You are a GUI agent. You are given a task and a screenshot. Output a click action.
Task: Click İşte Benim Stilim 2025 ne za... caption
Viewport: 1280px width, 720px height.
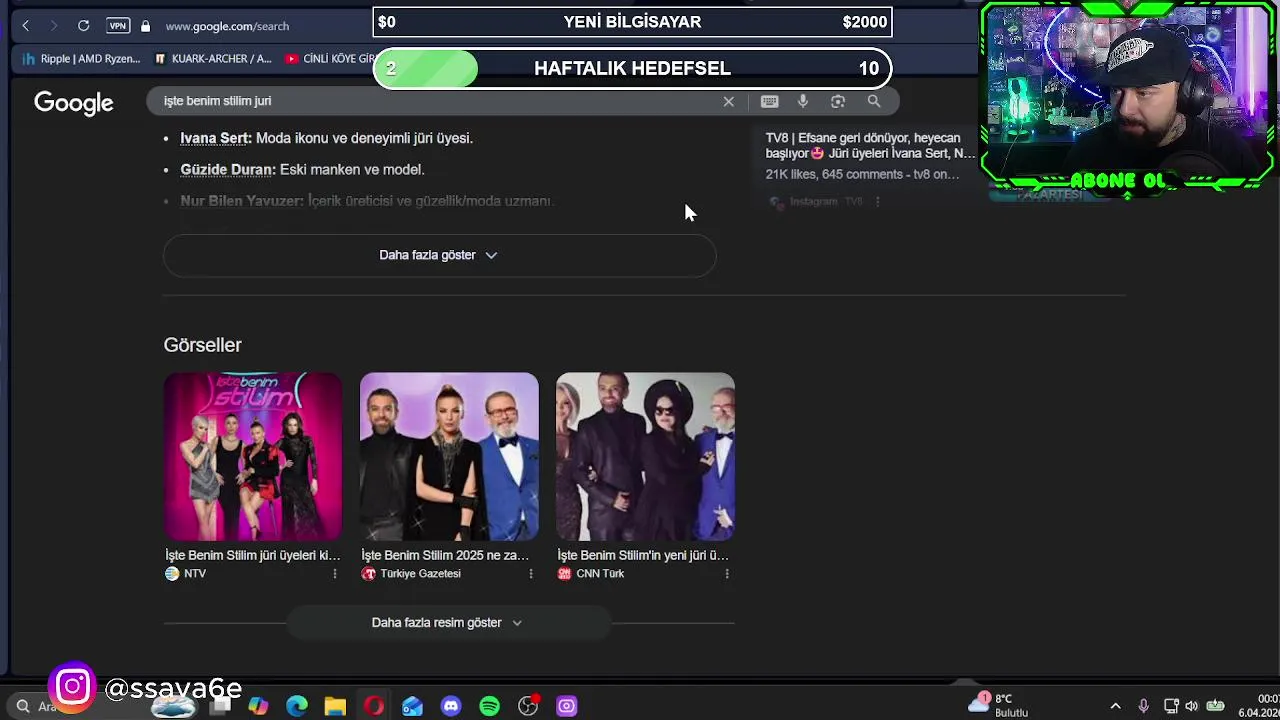[445, 555]
